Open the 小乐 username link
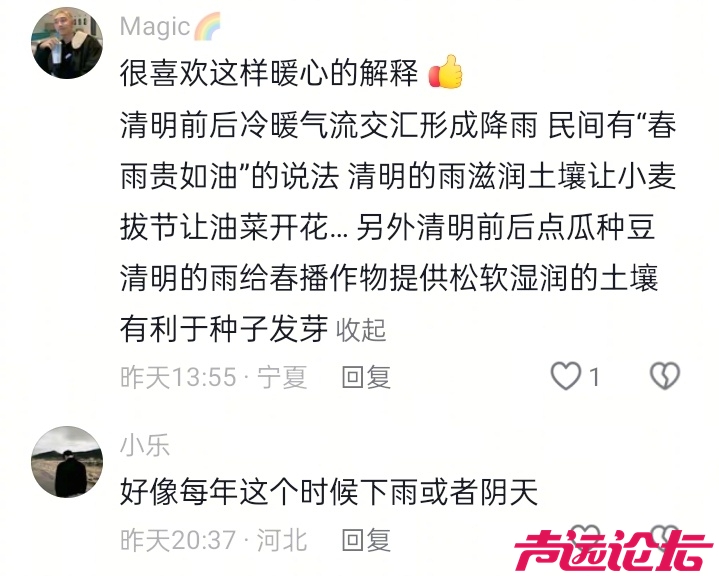Screen dimensions: 719x576 pos(145,445)
